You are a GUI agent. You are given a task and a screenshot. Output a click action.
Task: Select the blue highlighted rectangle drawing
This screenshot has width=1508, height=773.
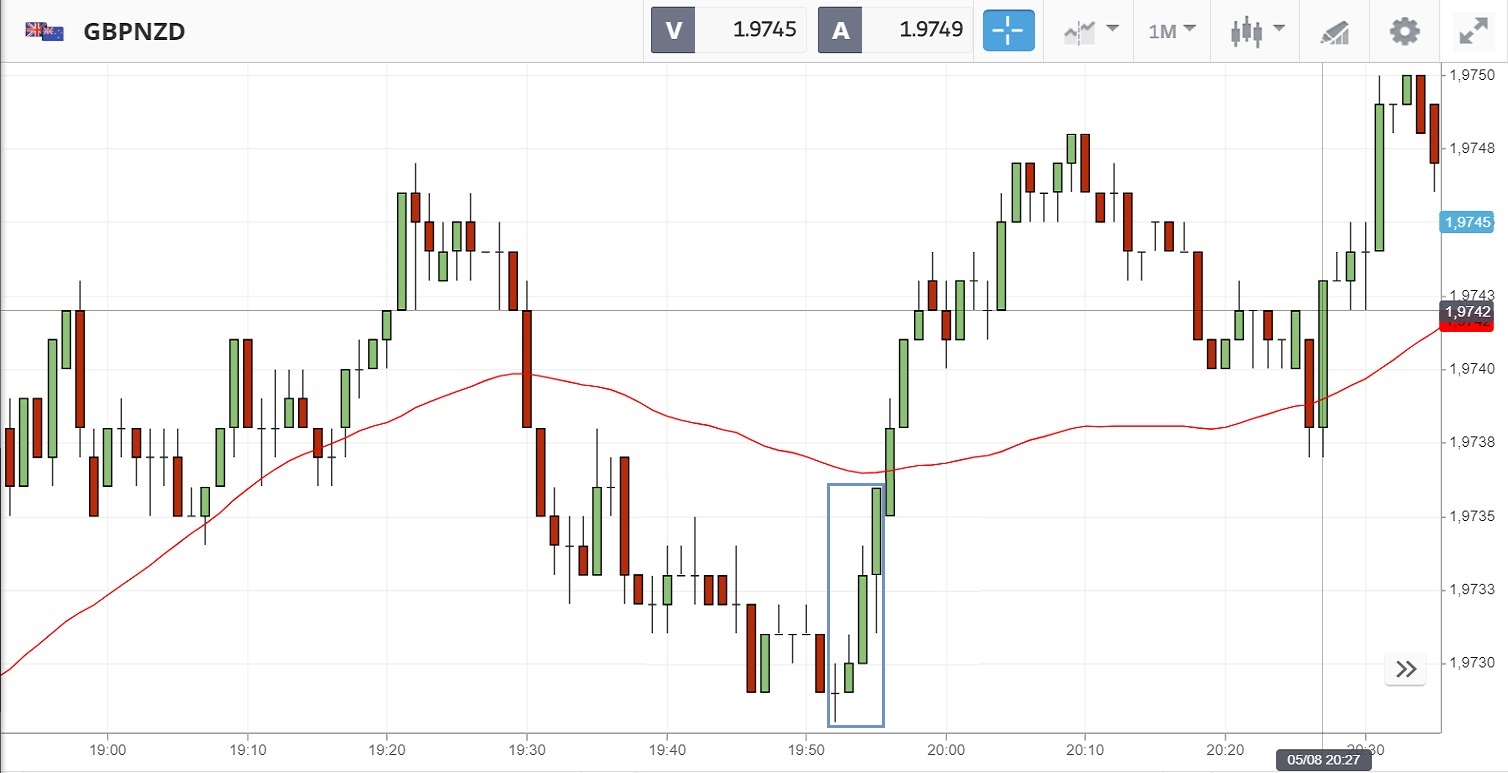pos(829,600)
